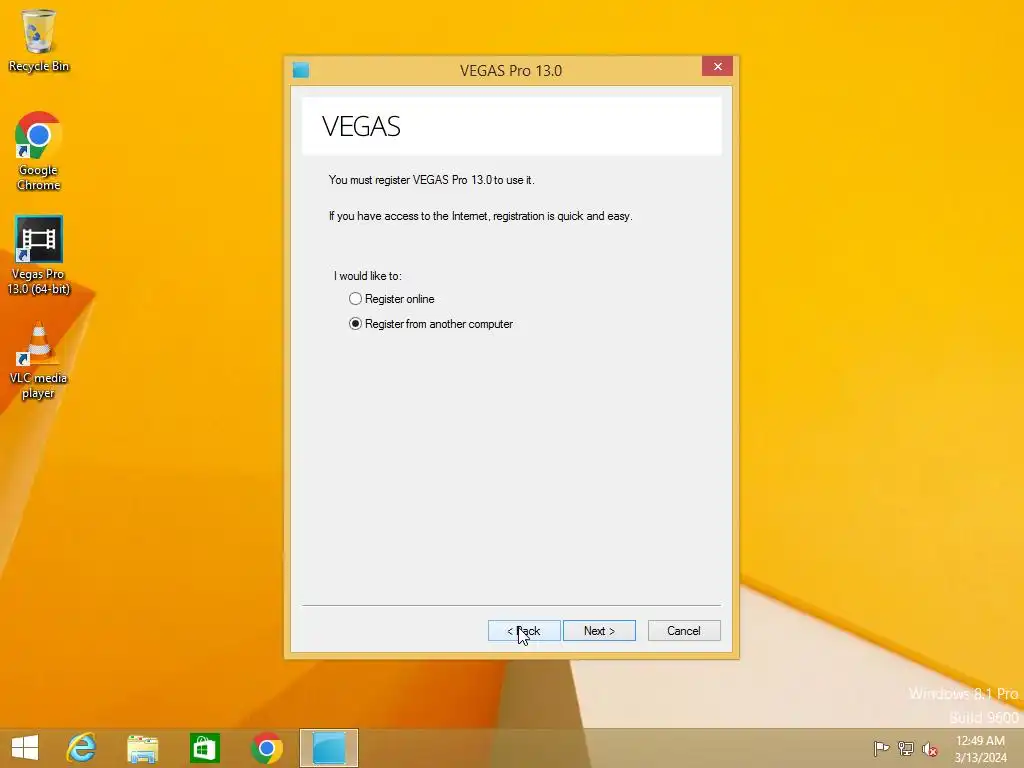Launch Internet Explorer from taskbar
The width and height of the screenshot is (1024, 768).
click(x=81, y=748)
